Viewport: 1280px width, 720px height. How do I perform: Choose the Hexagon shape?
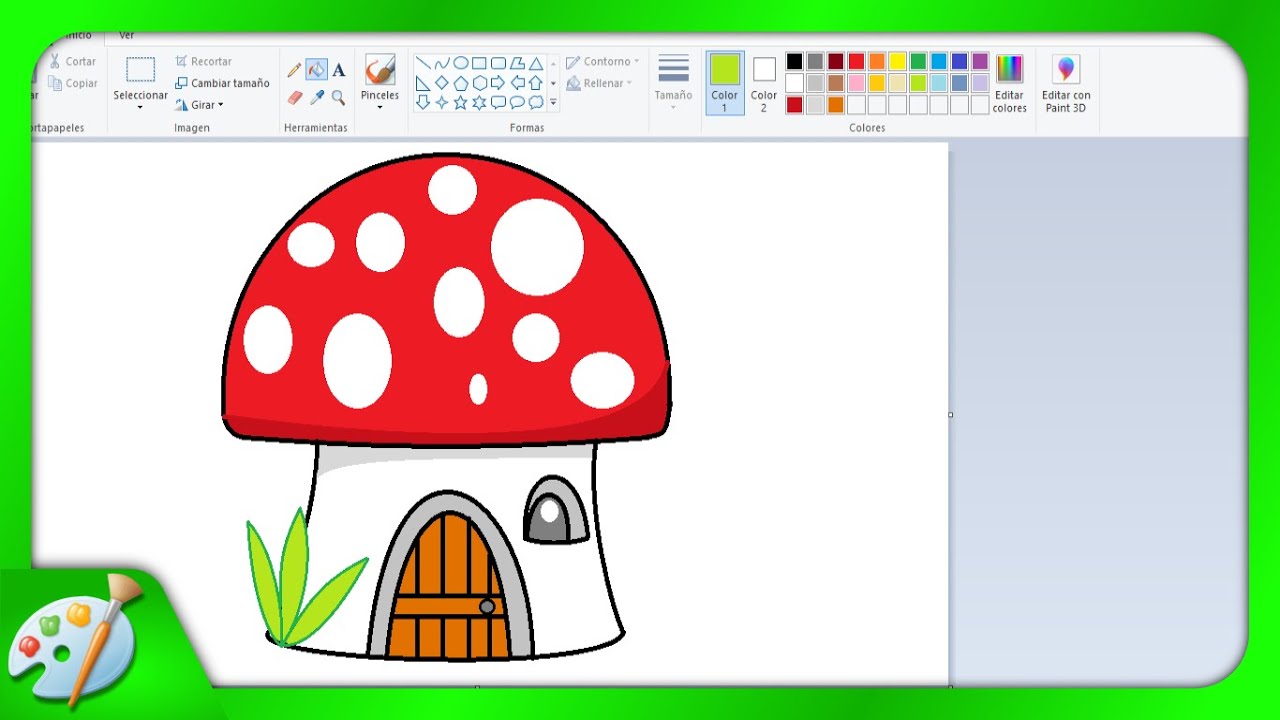(479, 83)
